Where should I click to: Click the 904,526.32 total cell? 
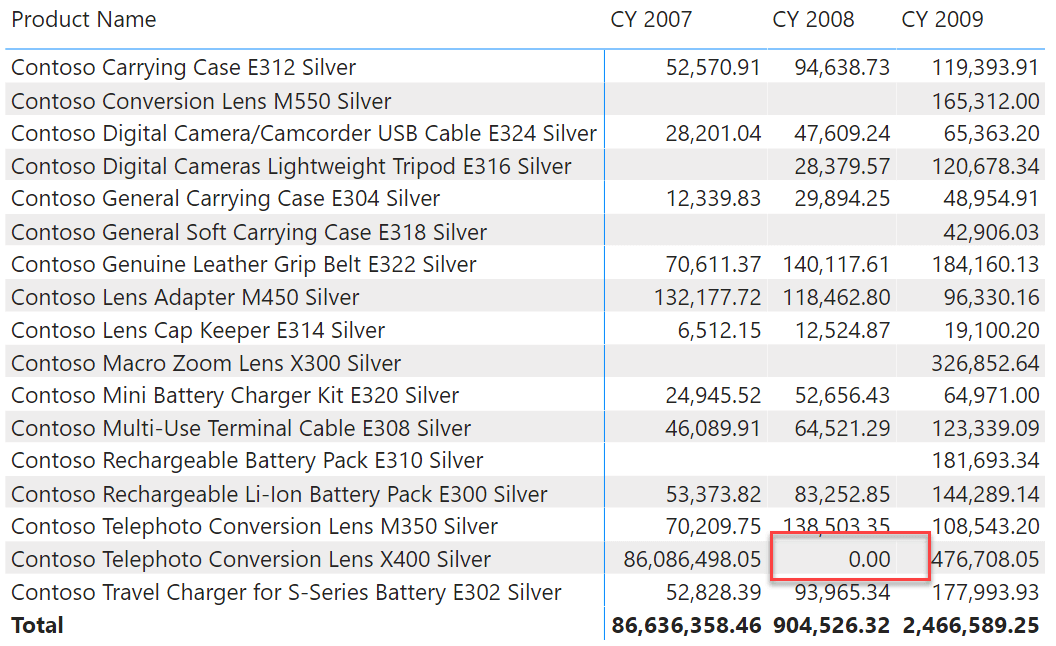pyautogui.click(x=831, y=625)
